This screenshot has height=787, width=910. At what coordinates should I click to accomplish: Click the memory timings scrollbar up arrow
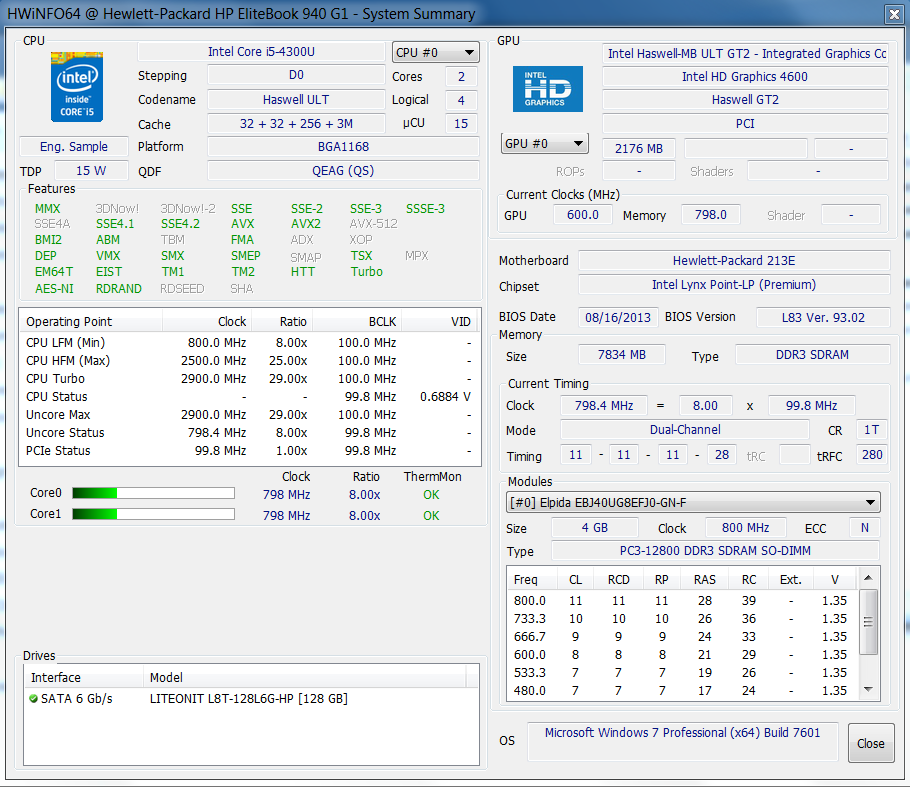(x=868, y=577)
